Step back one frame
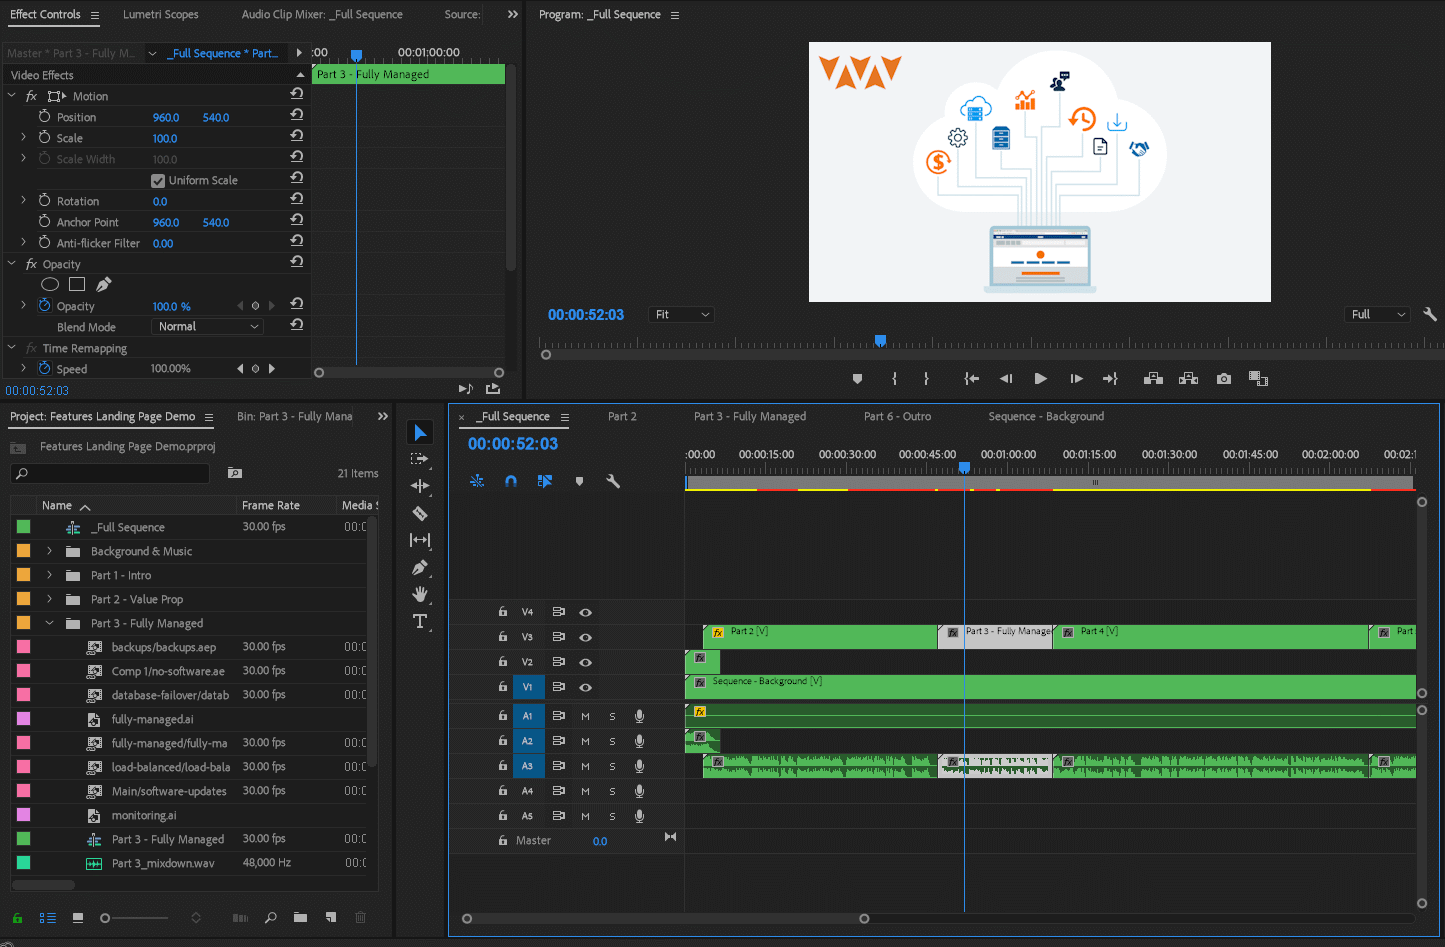Viewport: 1445px width, 947px height. (1006, 379)
